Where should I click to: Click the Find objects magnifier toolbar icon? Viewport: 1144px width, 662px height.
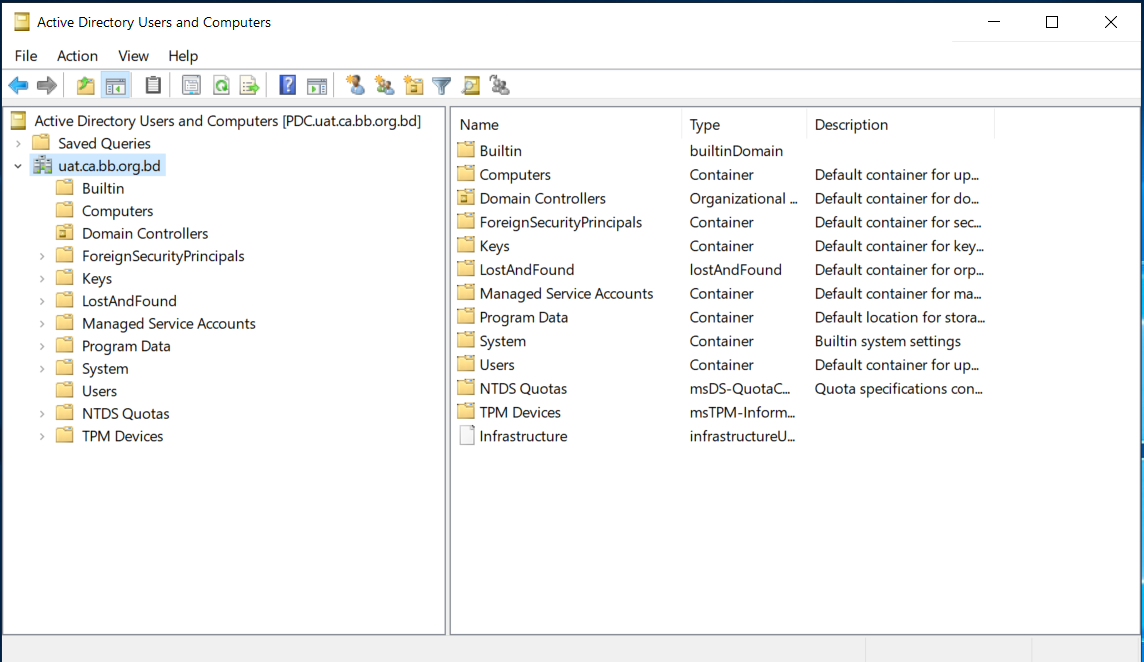click(x=471, y=85)
